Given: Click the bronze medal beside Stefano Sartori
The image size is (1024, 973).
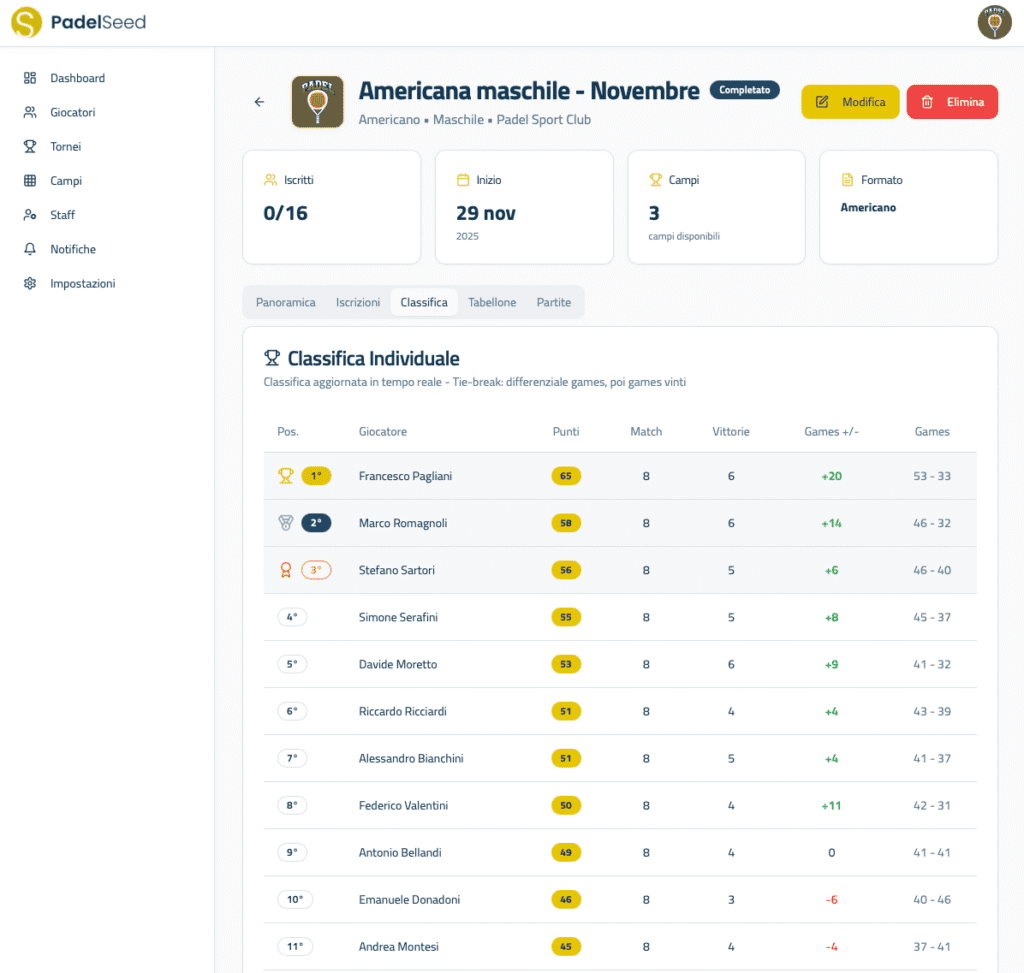Looking at the screenshot, I should [284, 570].
